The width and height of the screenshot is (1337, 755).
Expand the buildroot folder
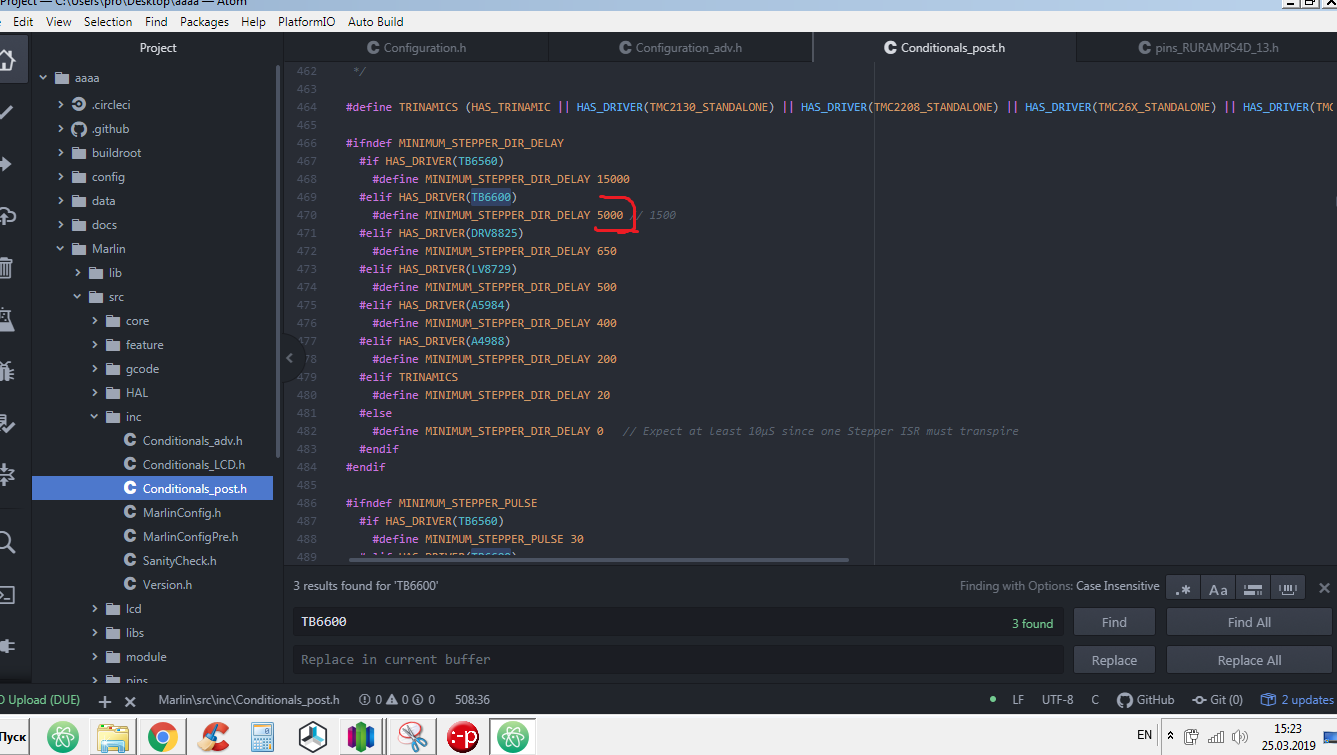pyautogui.click(x=61, y=153)
